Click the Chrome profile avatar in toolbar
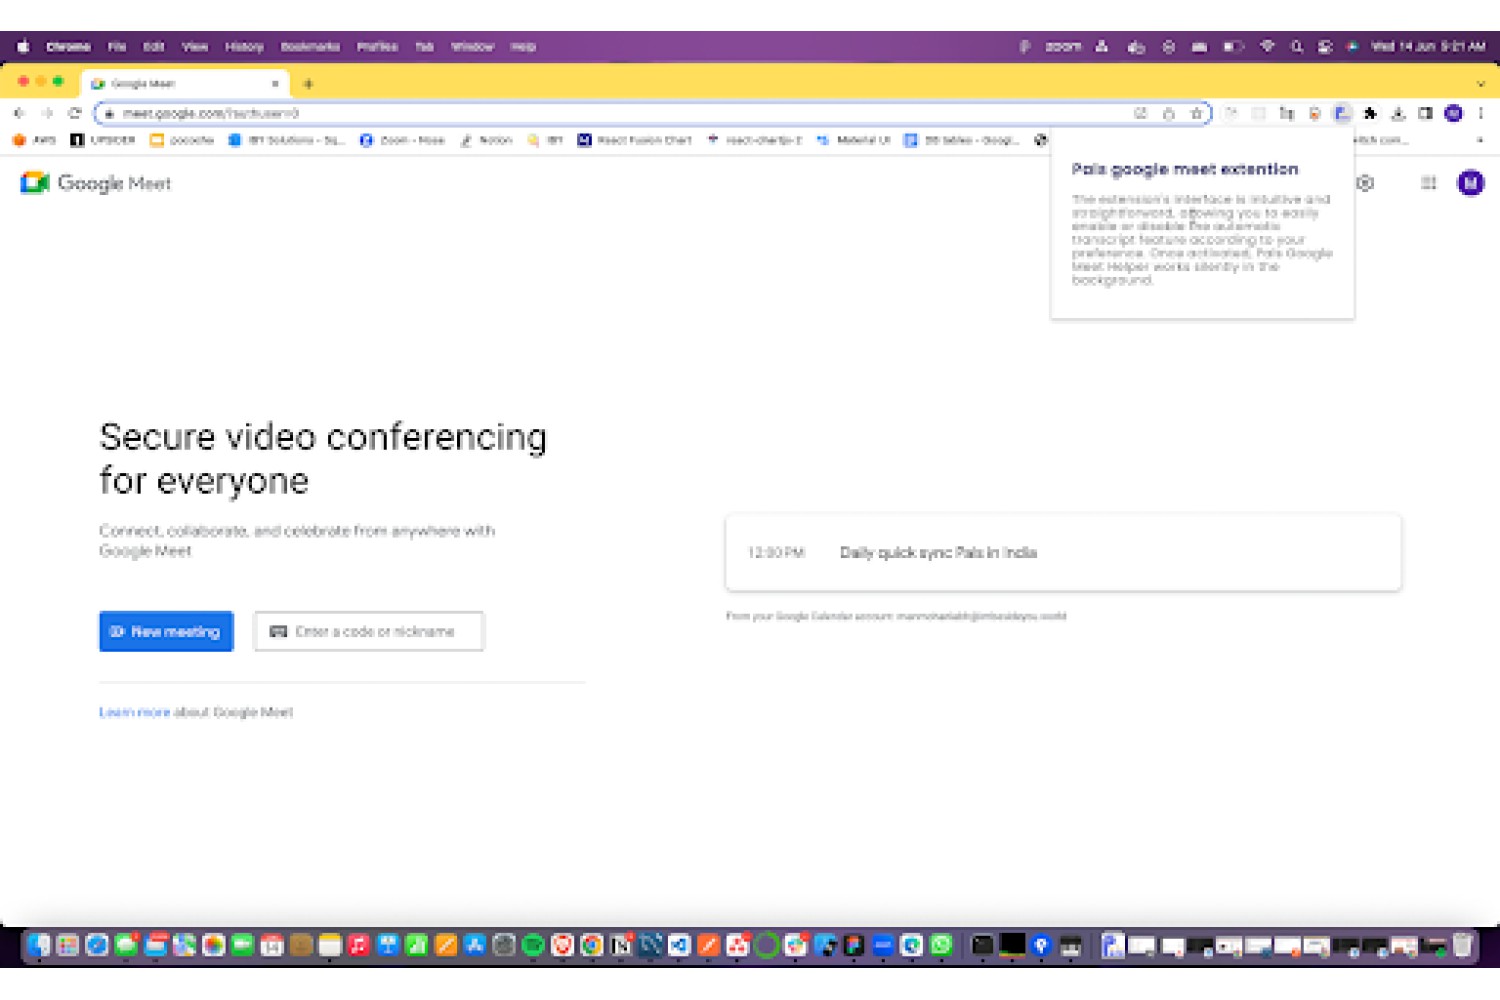The image size is (1500, 1000). pos(1453,113)
